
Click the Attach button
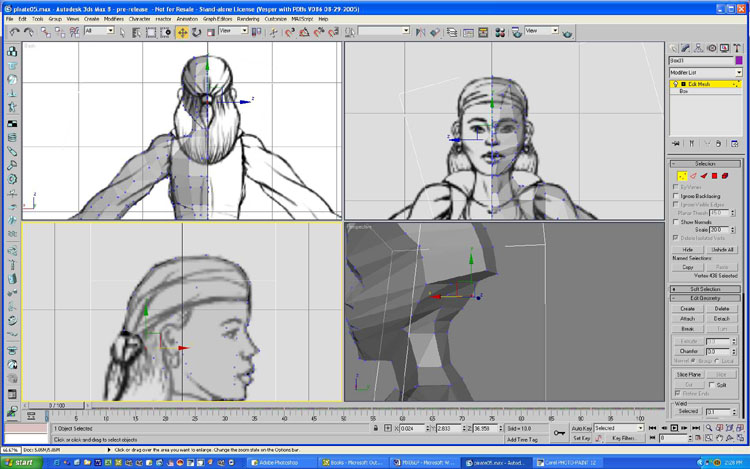pos(687,318)
